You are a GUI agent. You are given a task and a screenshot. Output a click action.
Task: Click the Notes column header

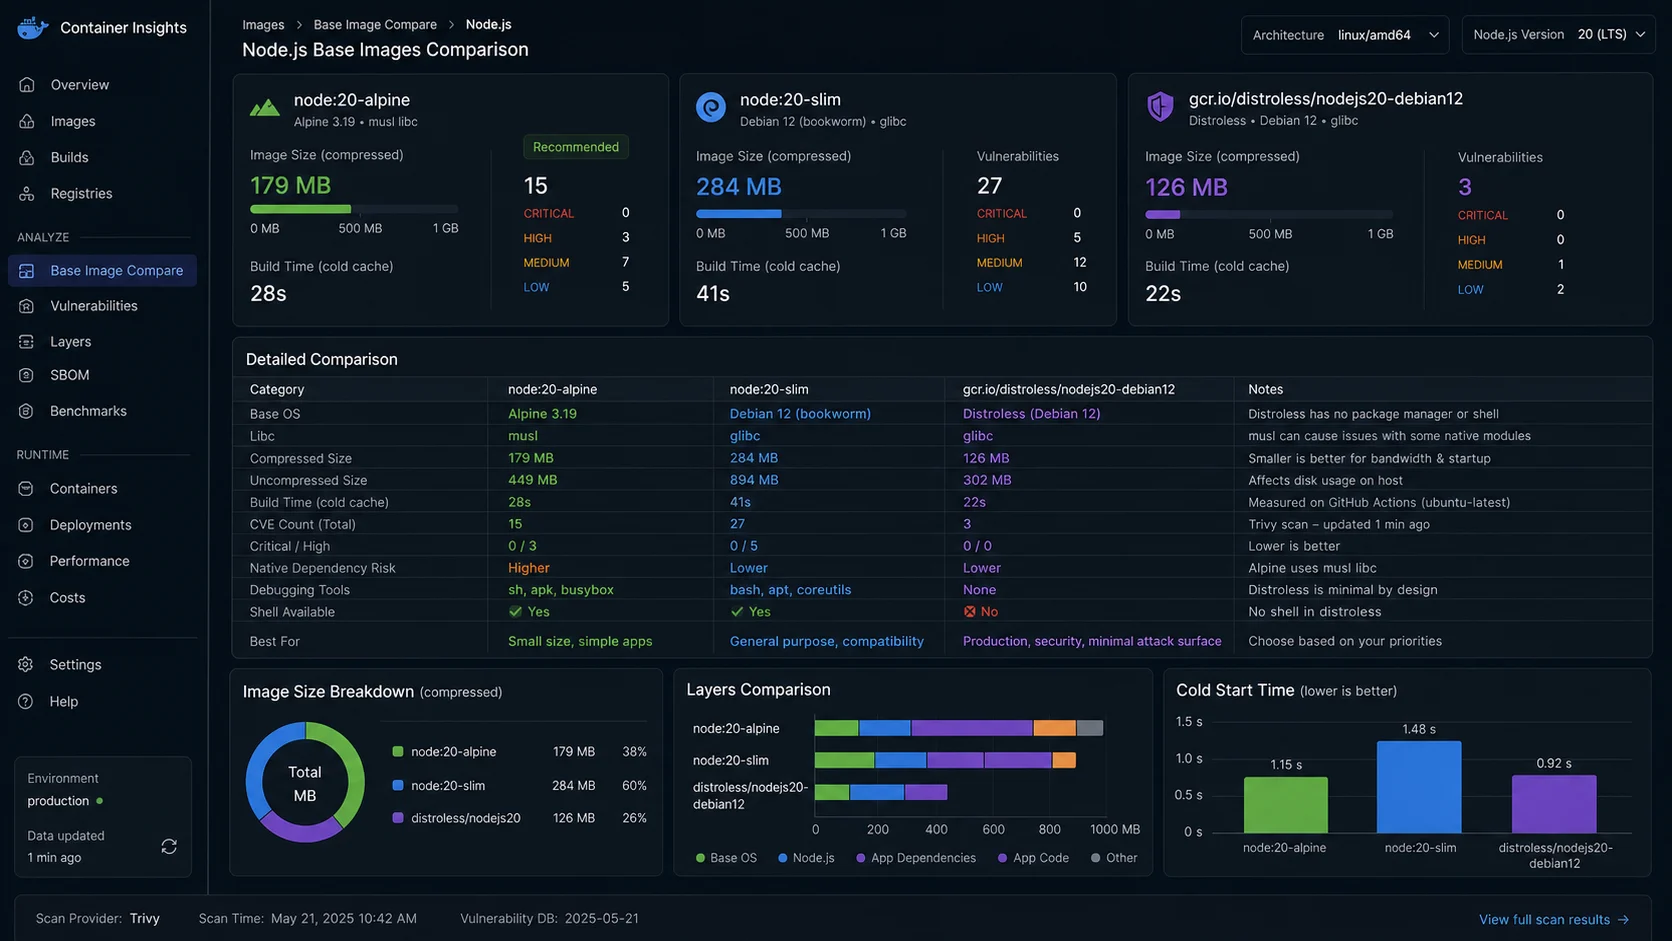(1265, 390)
